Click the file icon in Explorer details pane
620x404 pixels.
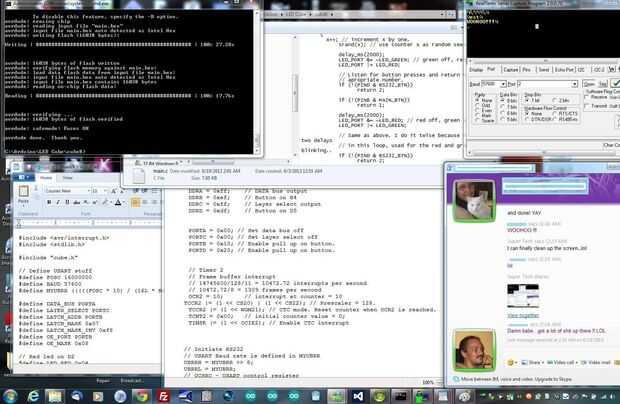coord(139,176)
